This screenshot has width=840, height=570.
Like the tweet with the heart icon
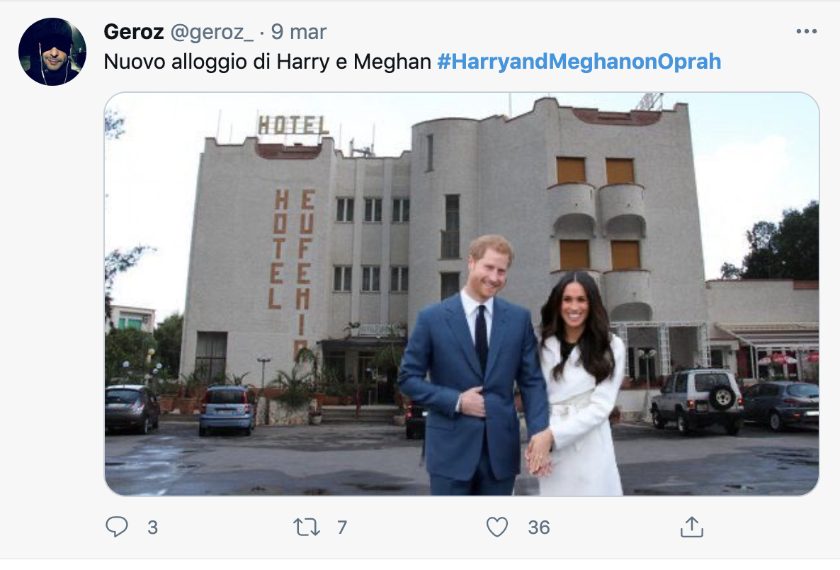point(497,527)
